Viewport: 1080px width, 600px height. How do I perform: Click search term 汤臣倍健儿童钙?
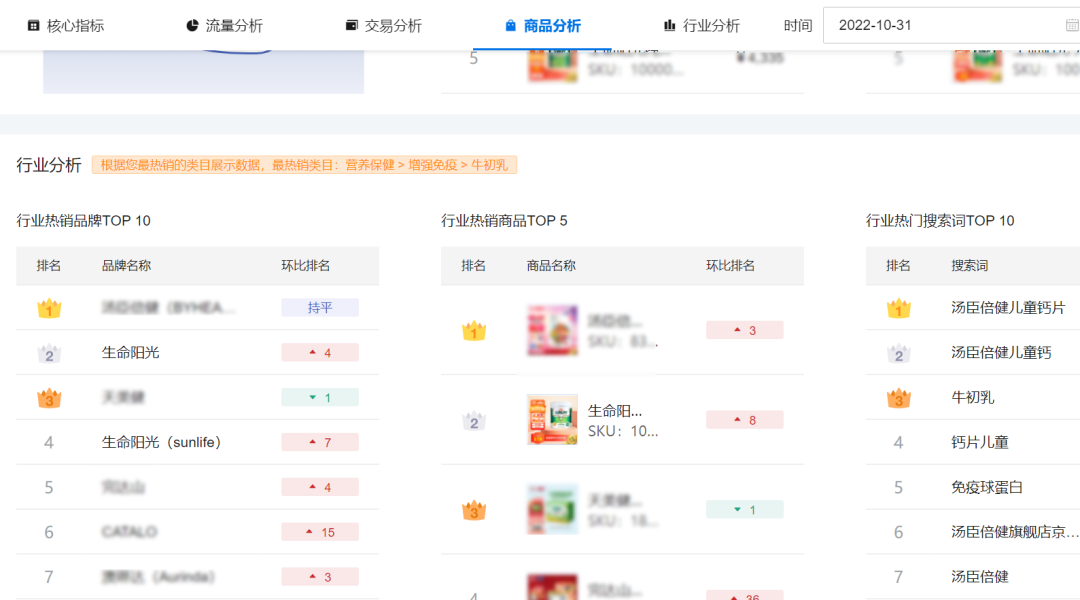point(1001,353)
